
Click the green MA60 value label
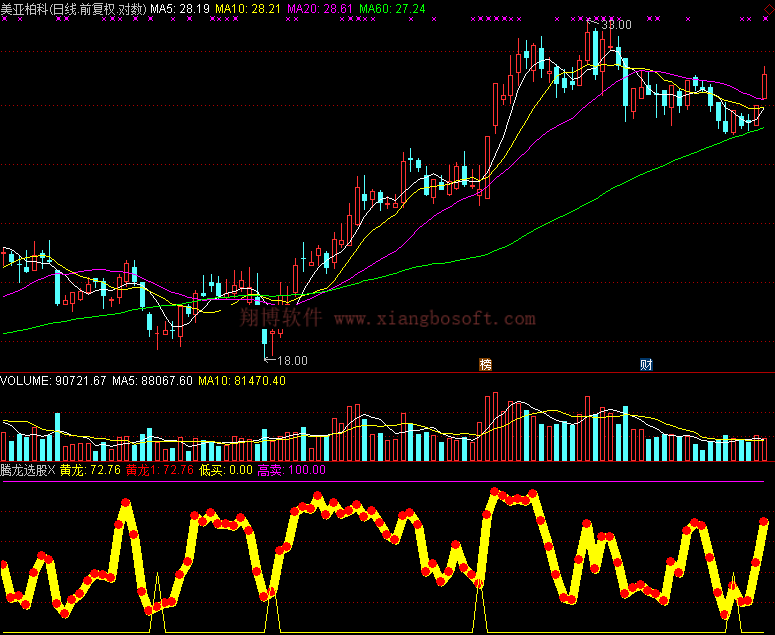point(392,8)
